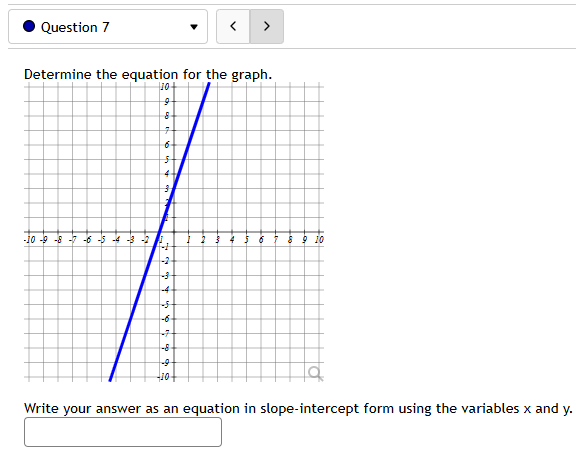
Task: Click the 'Determine the equation' prompt text
Action: 148,75
